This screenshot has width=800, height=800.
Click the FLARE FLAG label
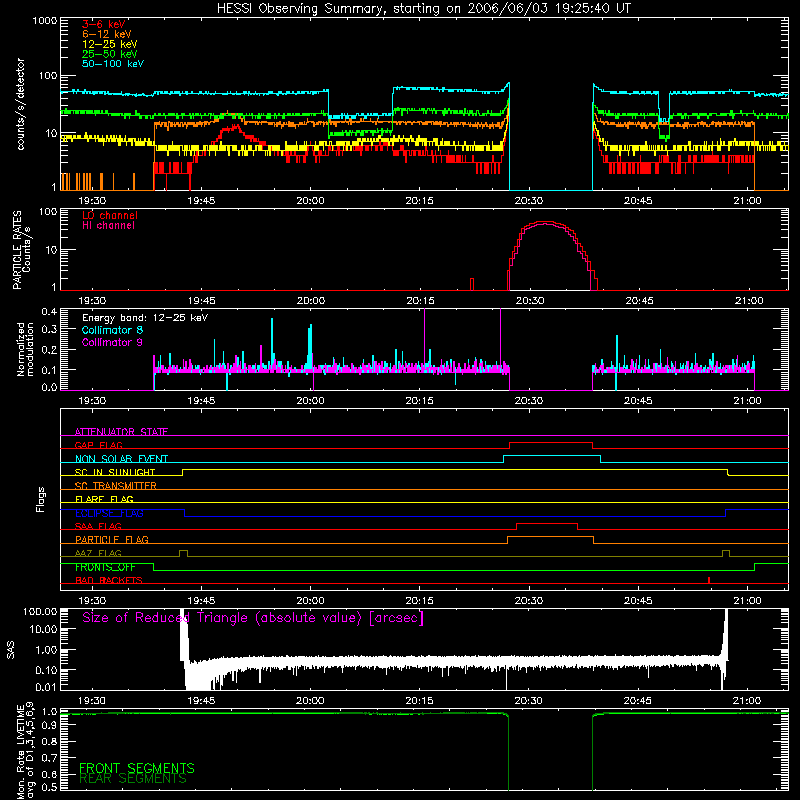(104, 499)
